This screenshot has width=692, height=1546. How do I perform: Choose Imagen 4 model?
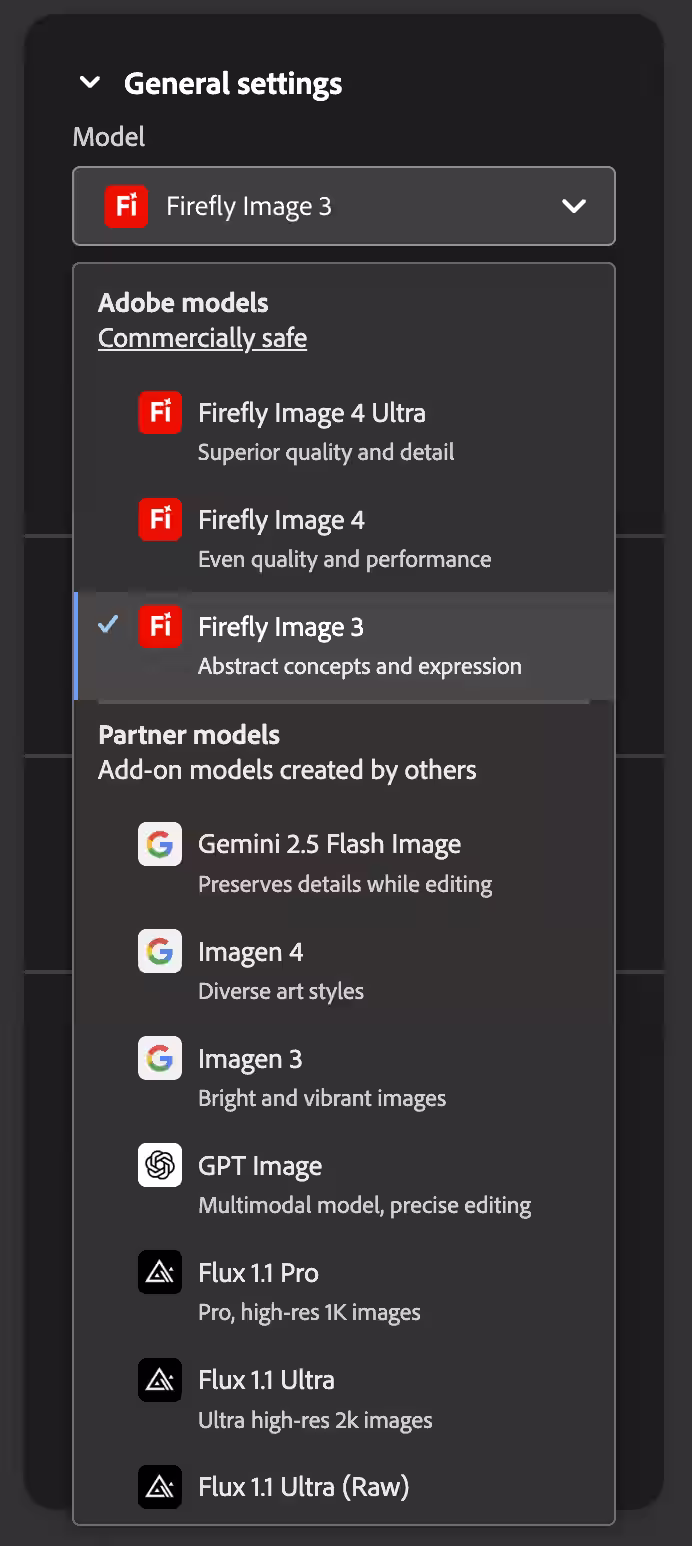[344, 969]
